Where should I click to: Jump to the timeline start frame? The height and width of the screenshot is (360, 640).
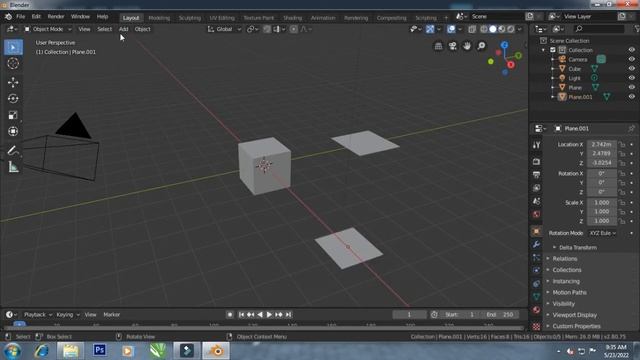241,314
